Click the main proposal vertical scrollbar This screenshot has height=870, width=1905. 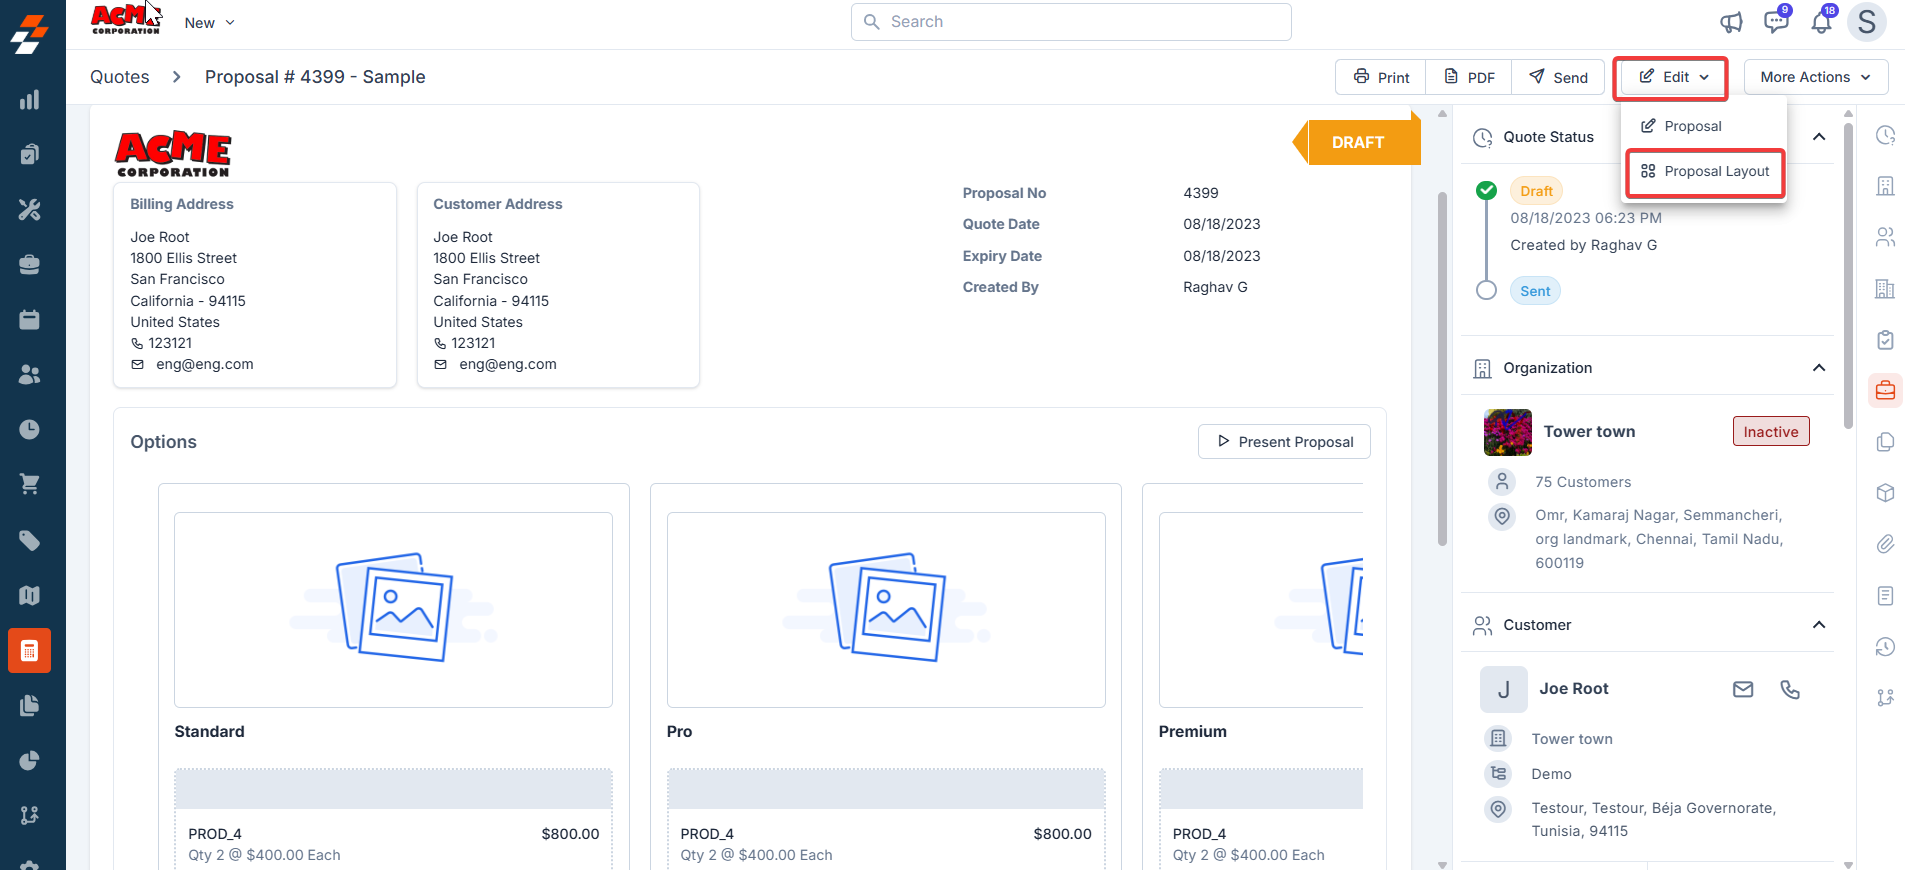[1442, 368]
